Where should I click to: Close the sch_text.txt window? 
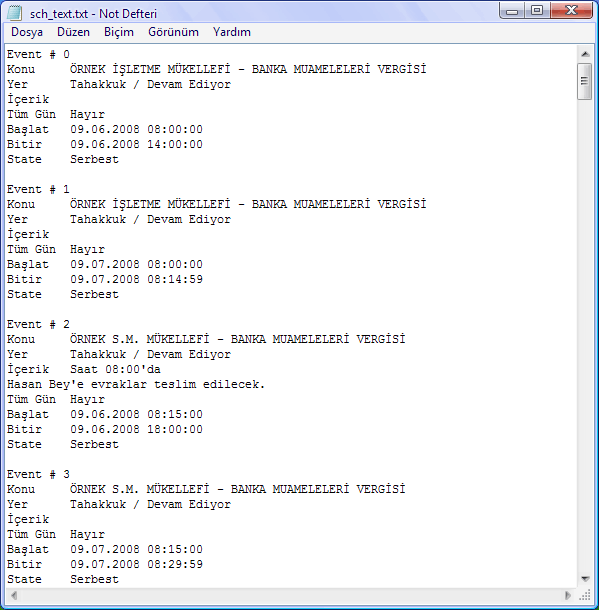[x=571, y=10]
